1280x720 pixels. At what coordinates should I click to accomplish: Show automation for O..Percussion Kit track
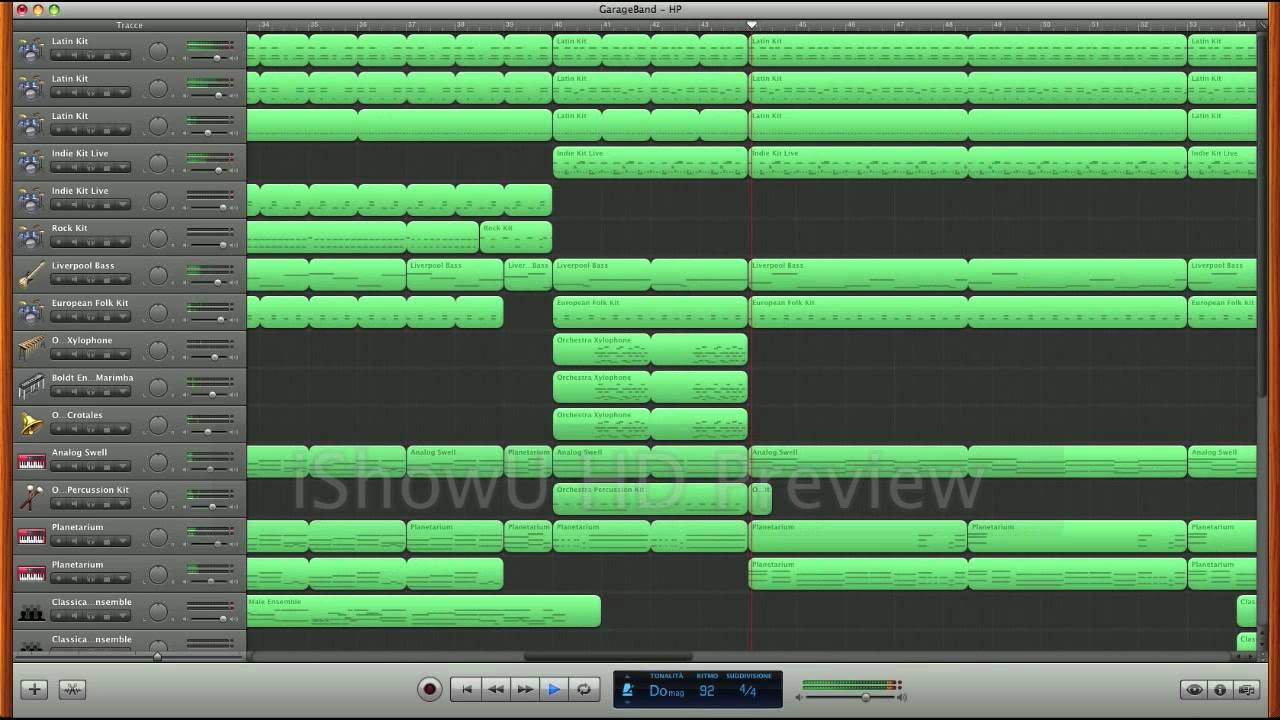pos(123,504)
